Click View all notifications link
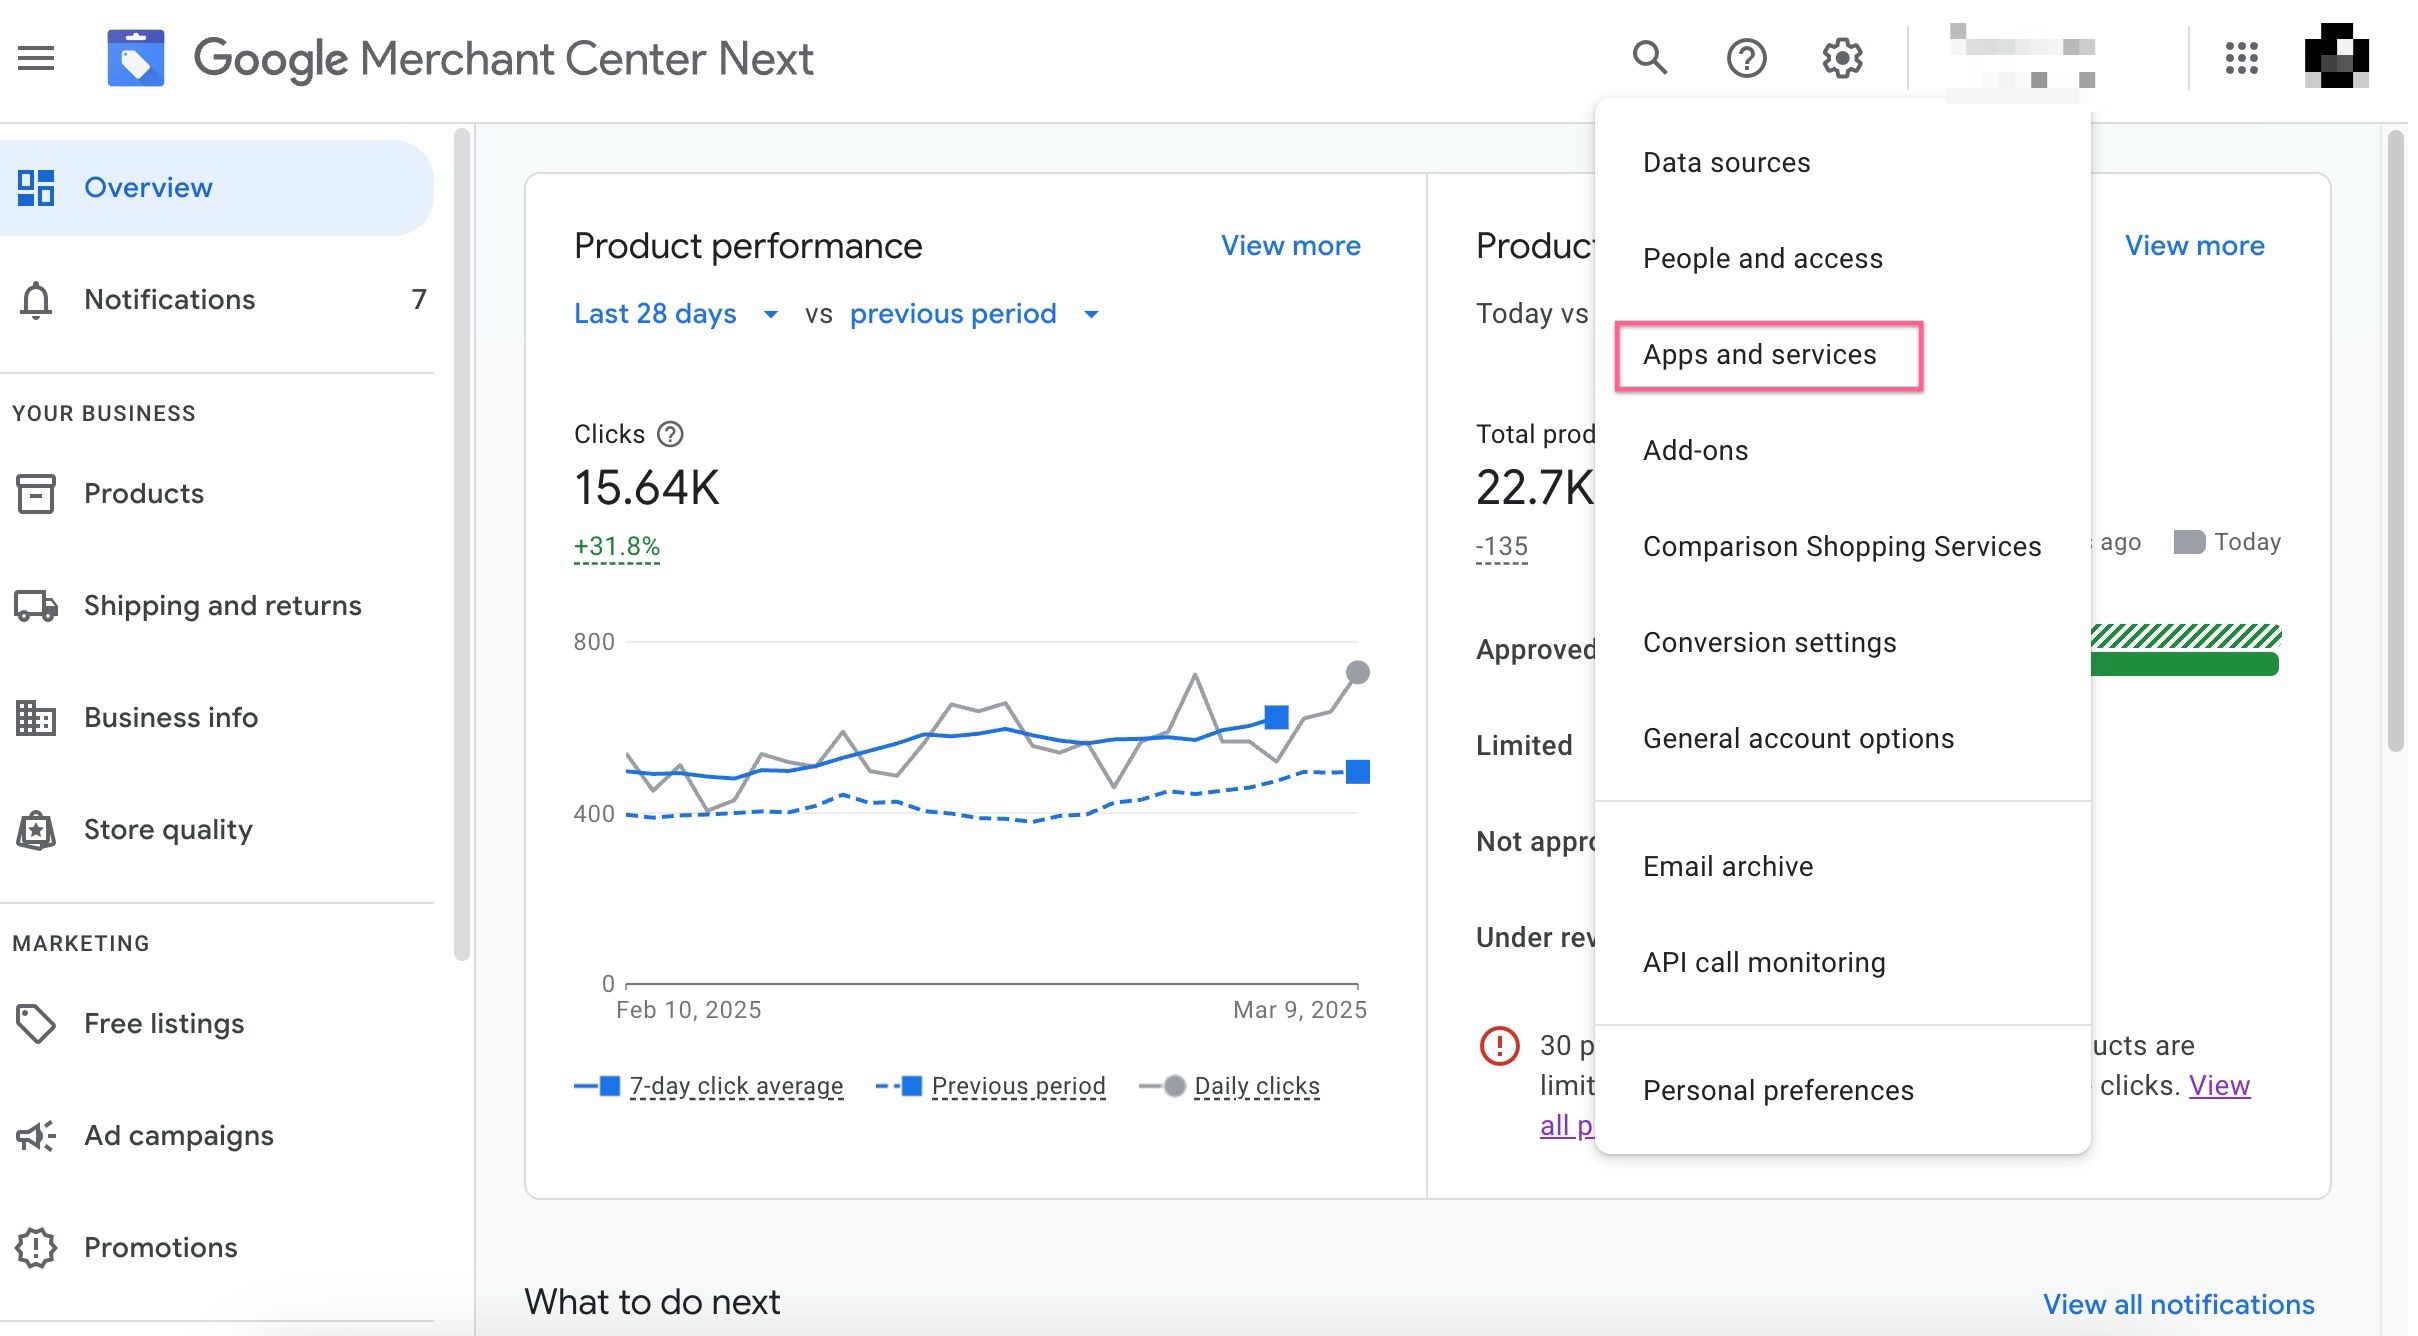Screen dimensions: 2418x1336 tap(2178, 1304)
